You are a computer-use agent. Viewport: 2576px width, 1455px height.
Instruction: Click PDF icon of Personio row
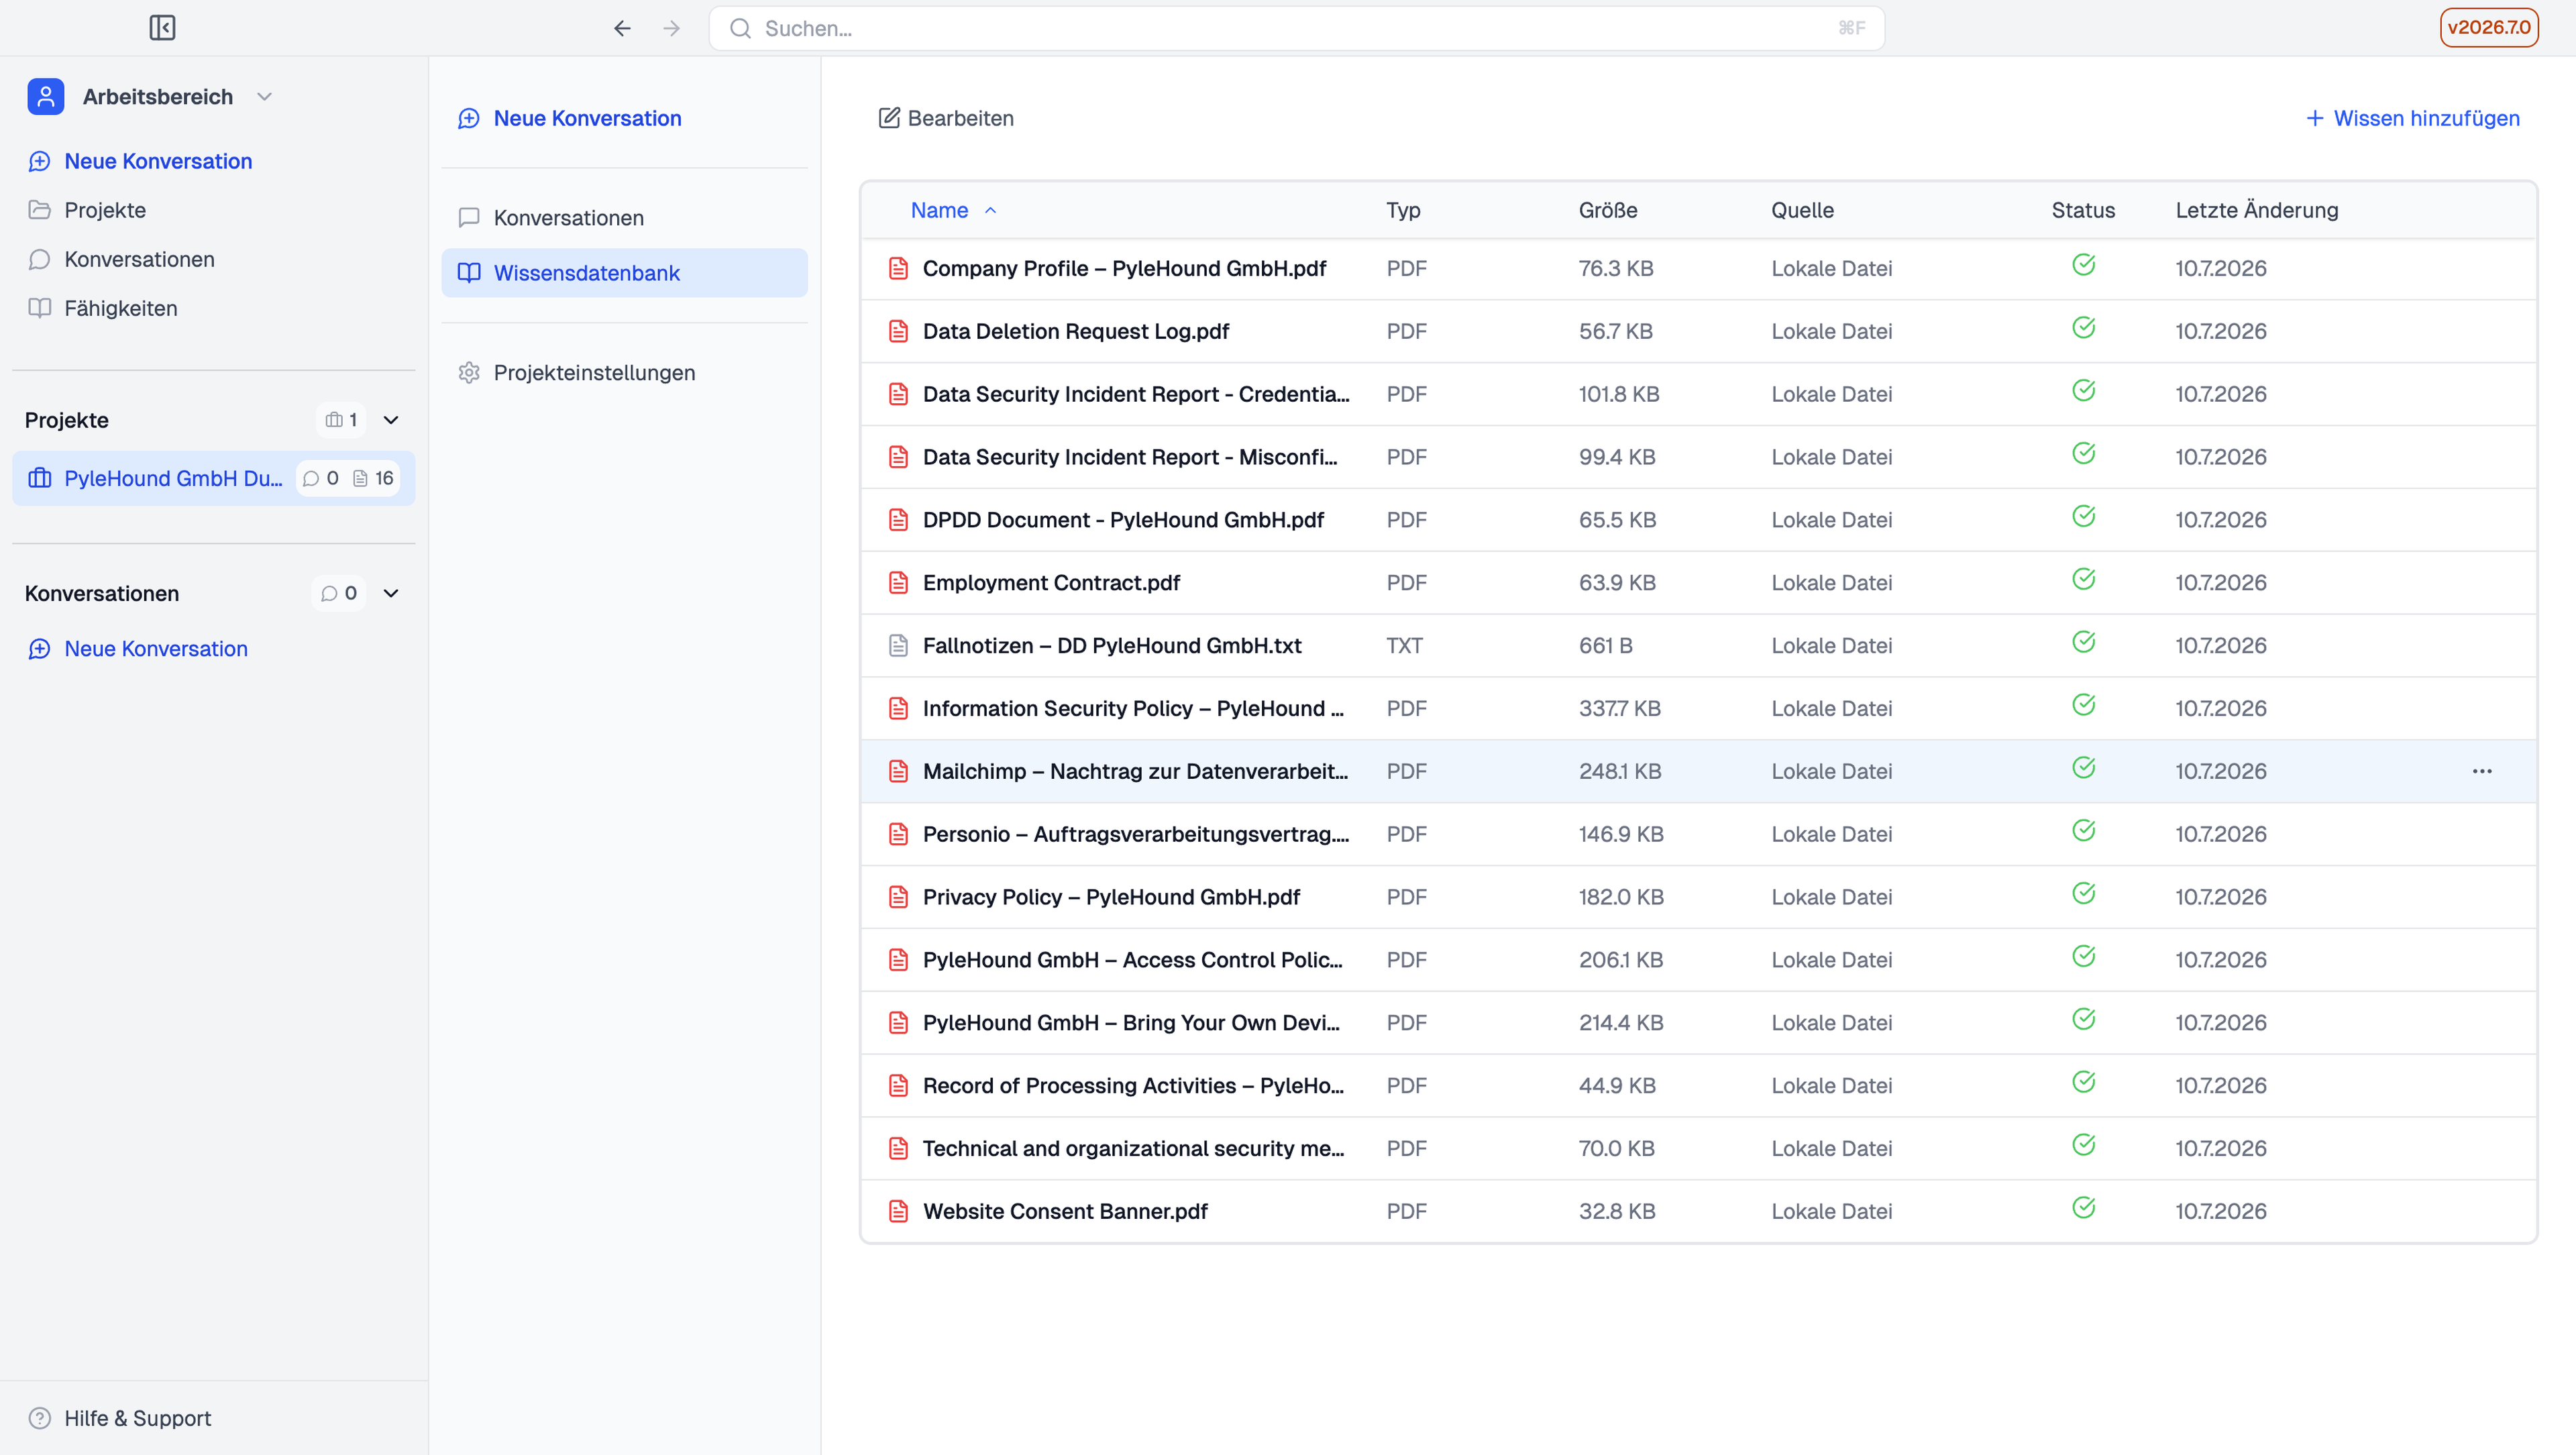click(x=899, y=834)
